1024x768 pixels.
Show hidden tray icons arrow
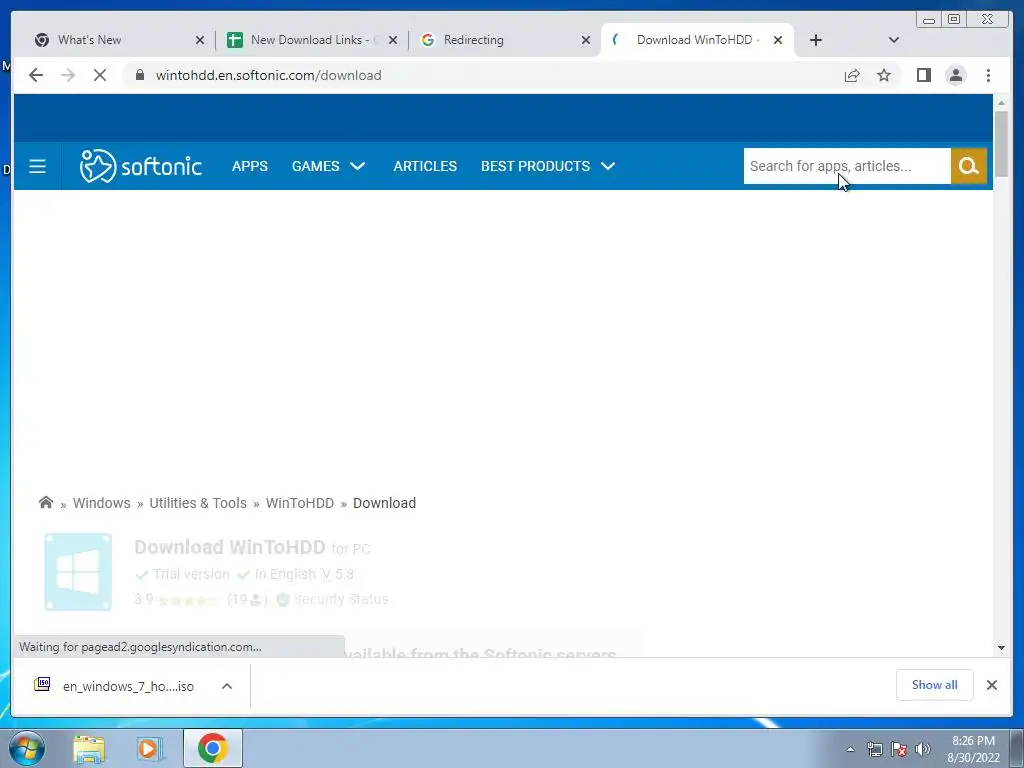coord(850,749)
